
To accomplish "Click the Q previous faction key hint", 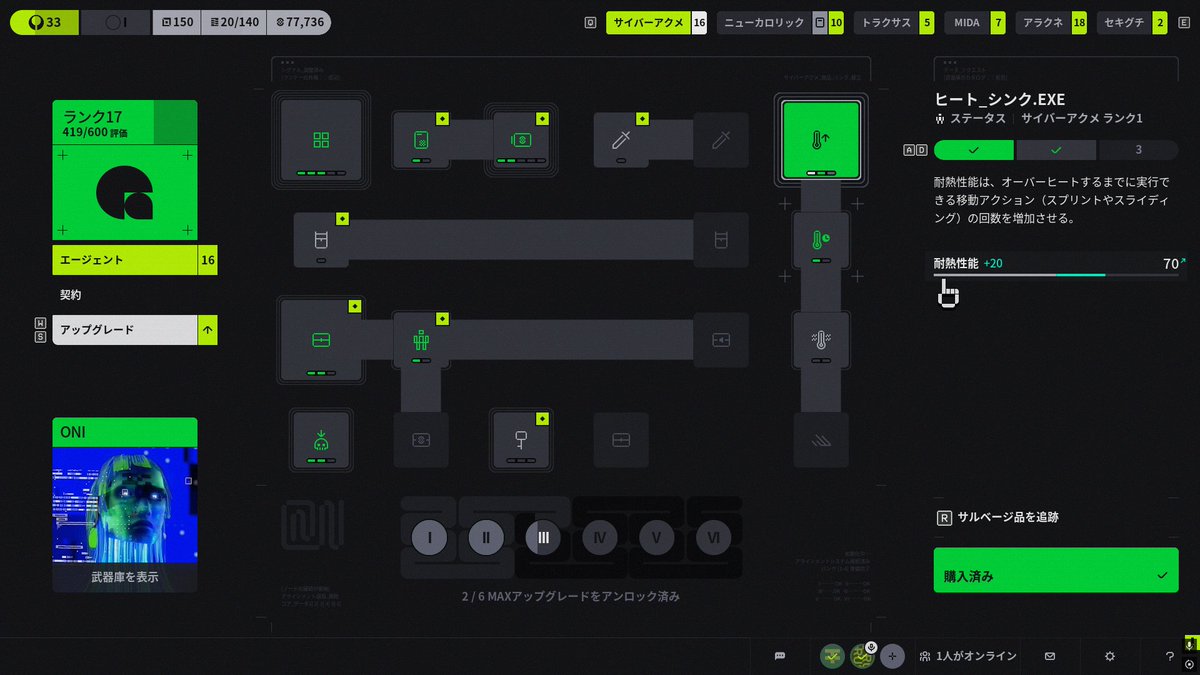I will [590, 22].
